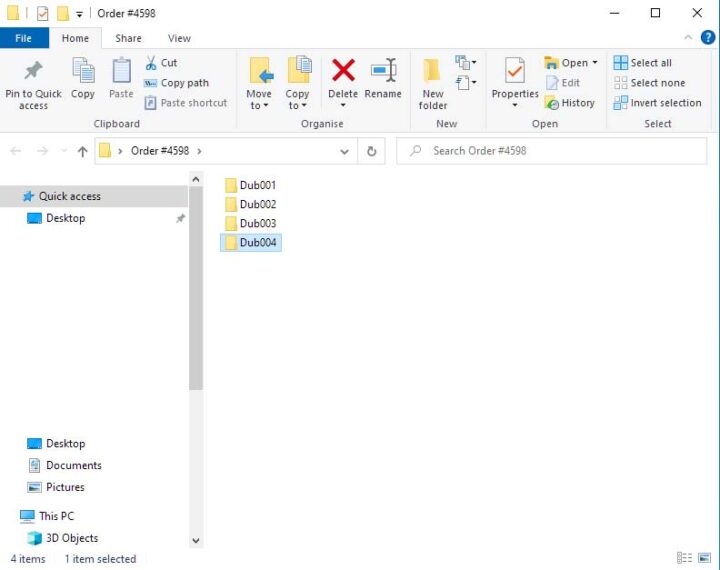Expand the Move to dropdown

click(259, 100)
